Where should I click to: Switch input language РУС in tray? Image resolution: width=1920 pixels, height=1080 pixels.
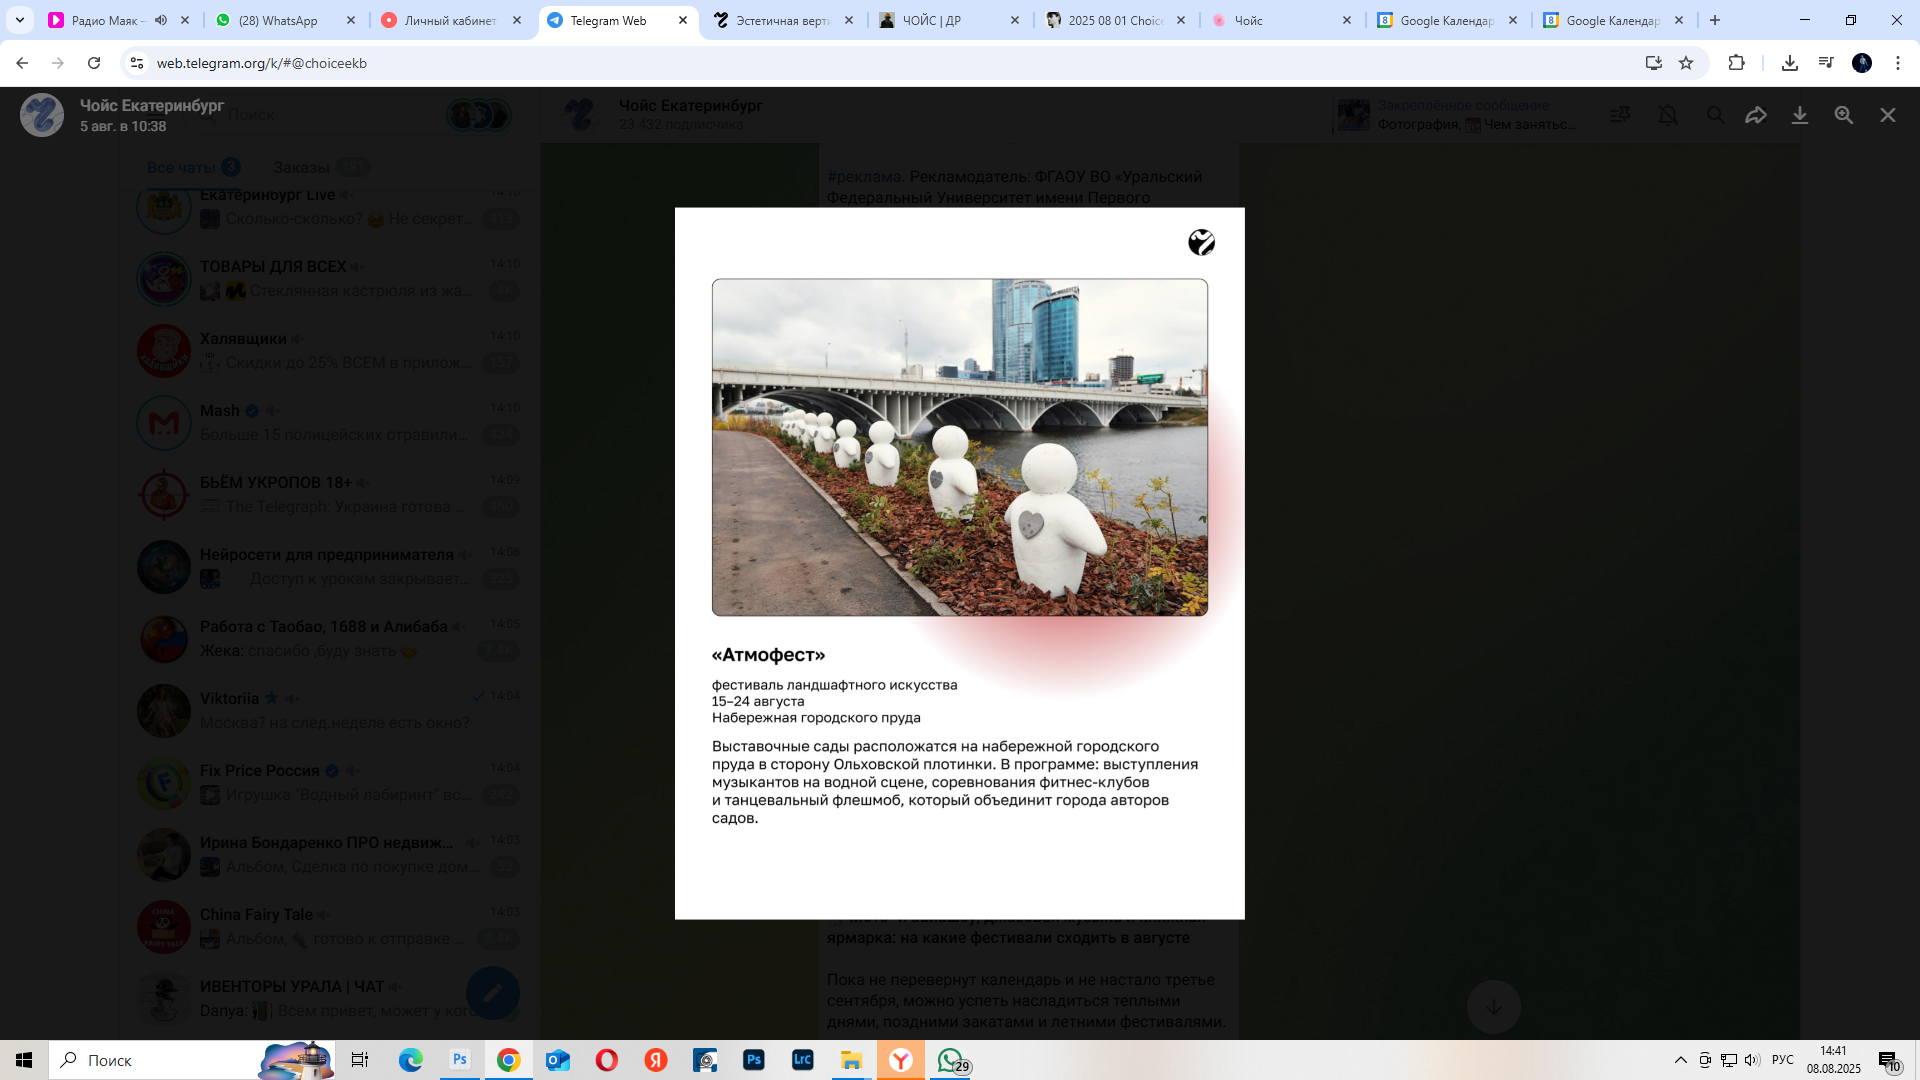(x=1782, y=1060)
